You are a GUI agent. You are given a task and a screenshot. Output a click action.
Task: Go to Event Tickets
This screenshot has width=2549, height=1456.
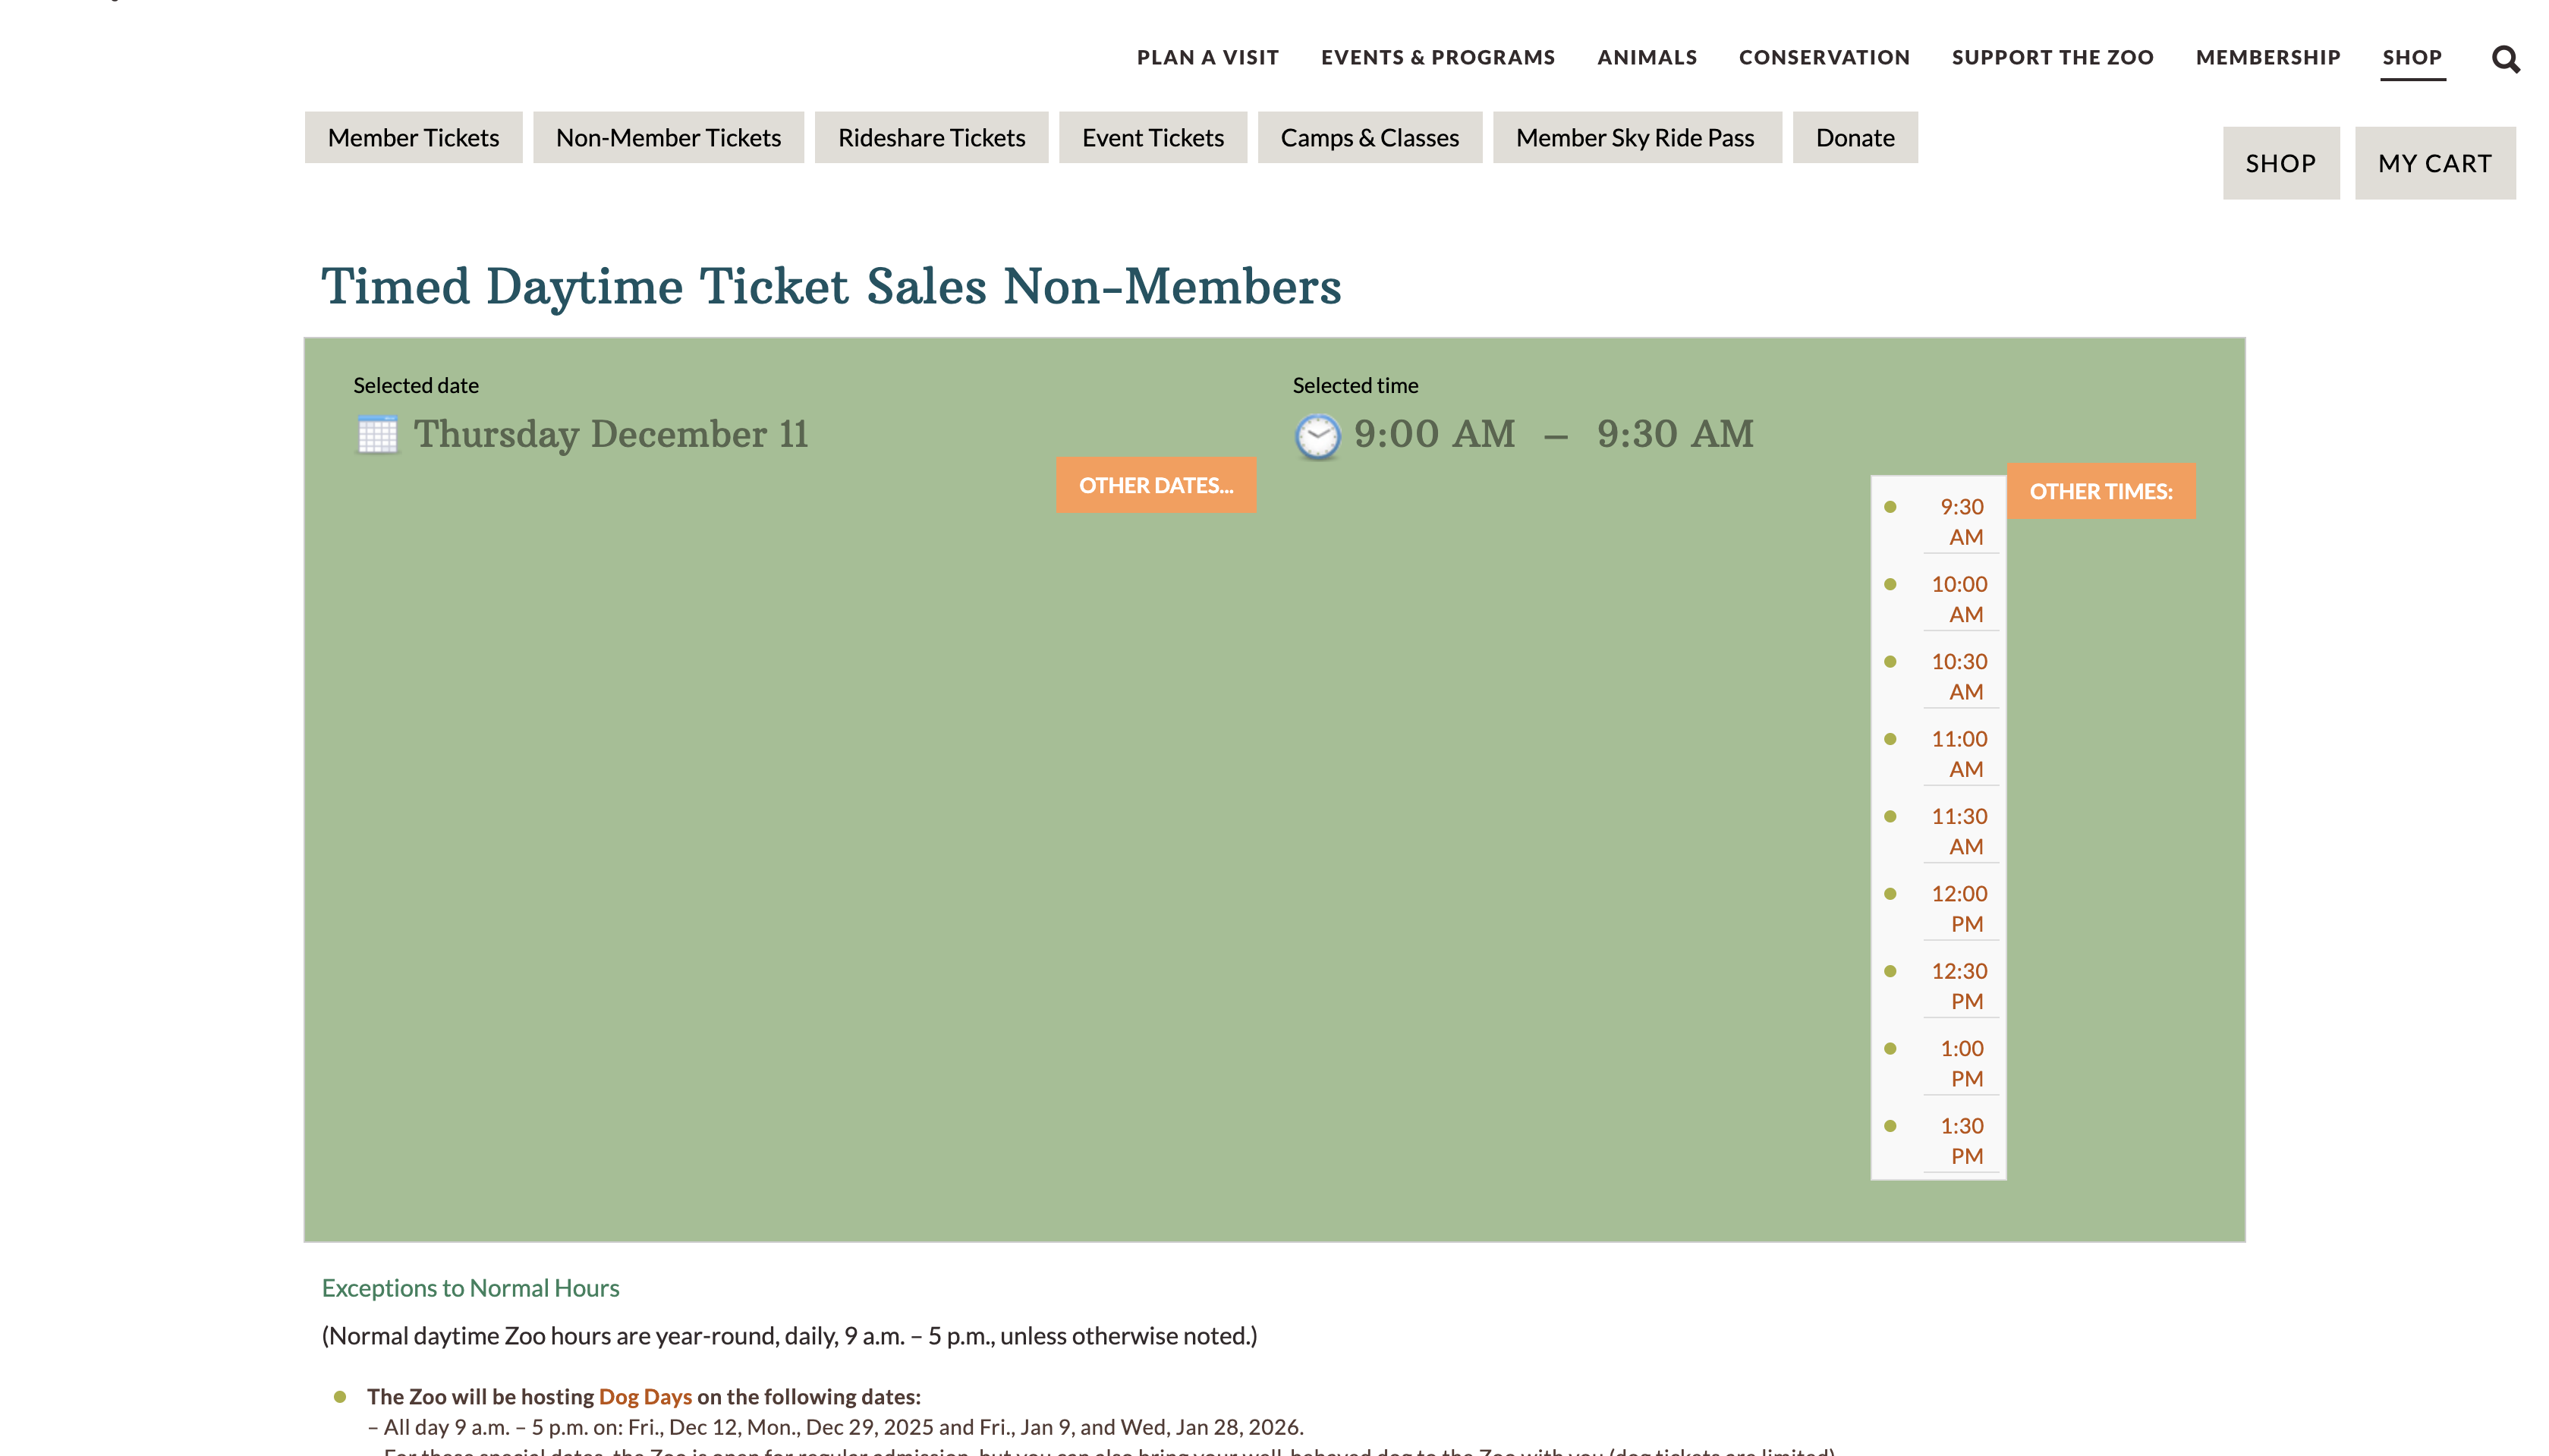click(x=1152, y=137)
